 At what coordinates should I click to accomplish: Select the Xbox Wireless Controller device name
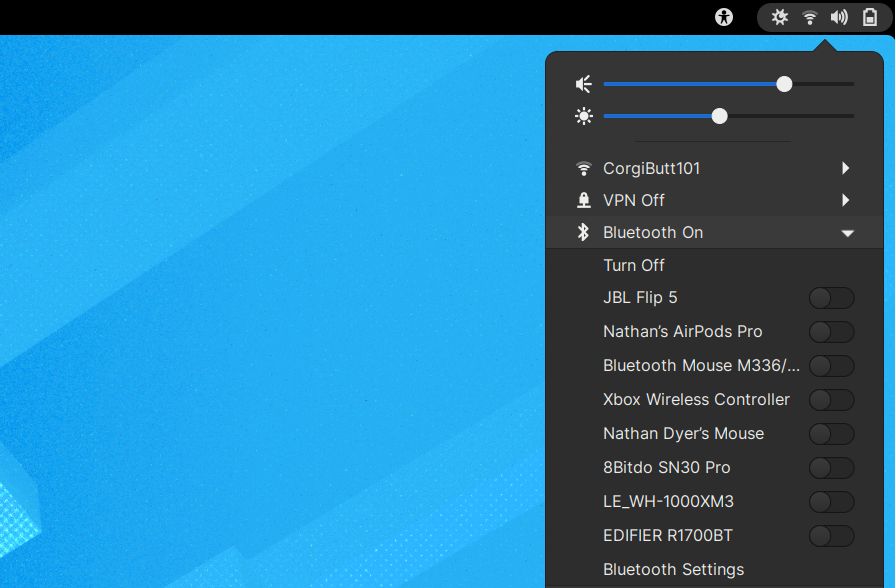point(696,400)
